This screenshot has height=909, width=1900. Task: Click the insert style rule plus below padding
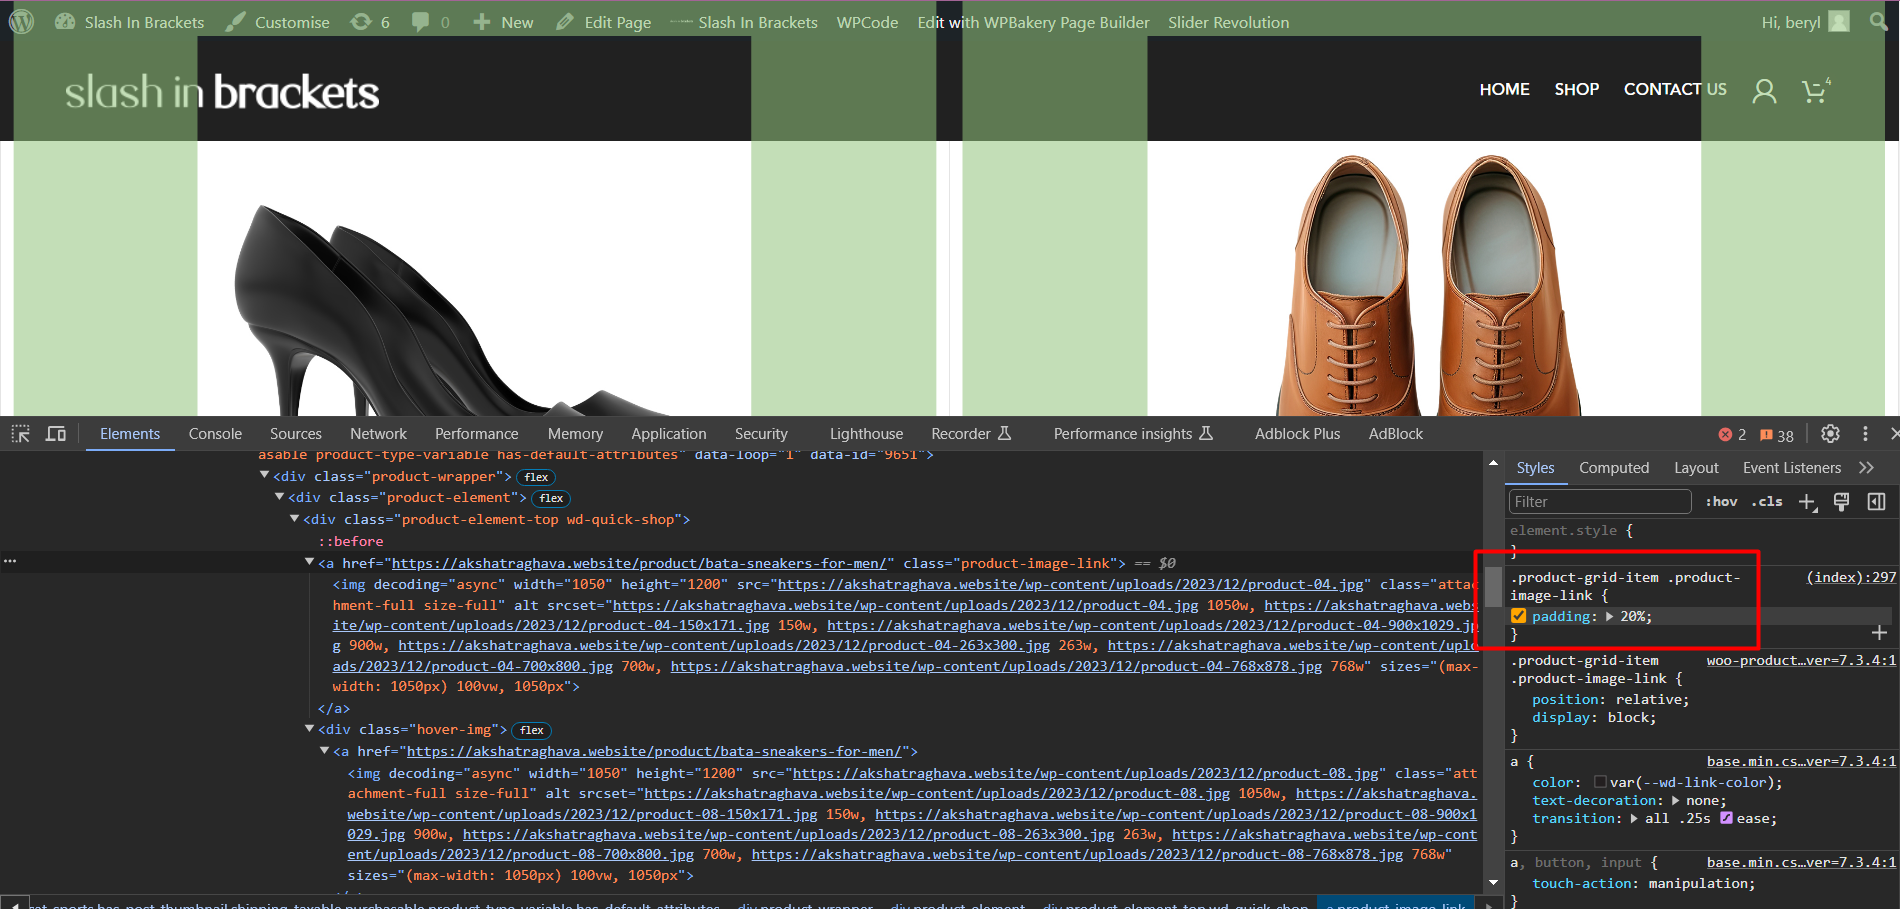pyautogui.click(x=1879, y=633)
